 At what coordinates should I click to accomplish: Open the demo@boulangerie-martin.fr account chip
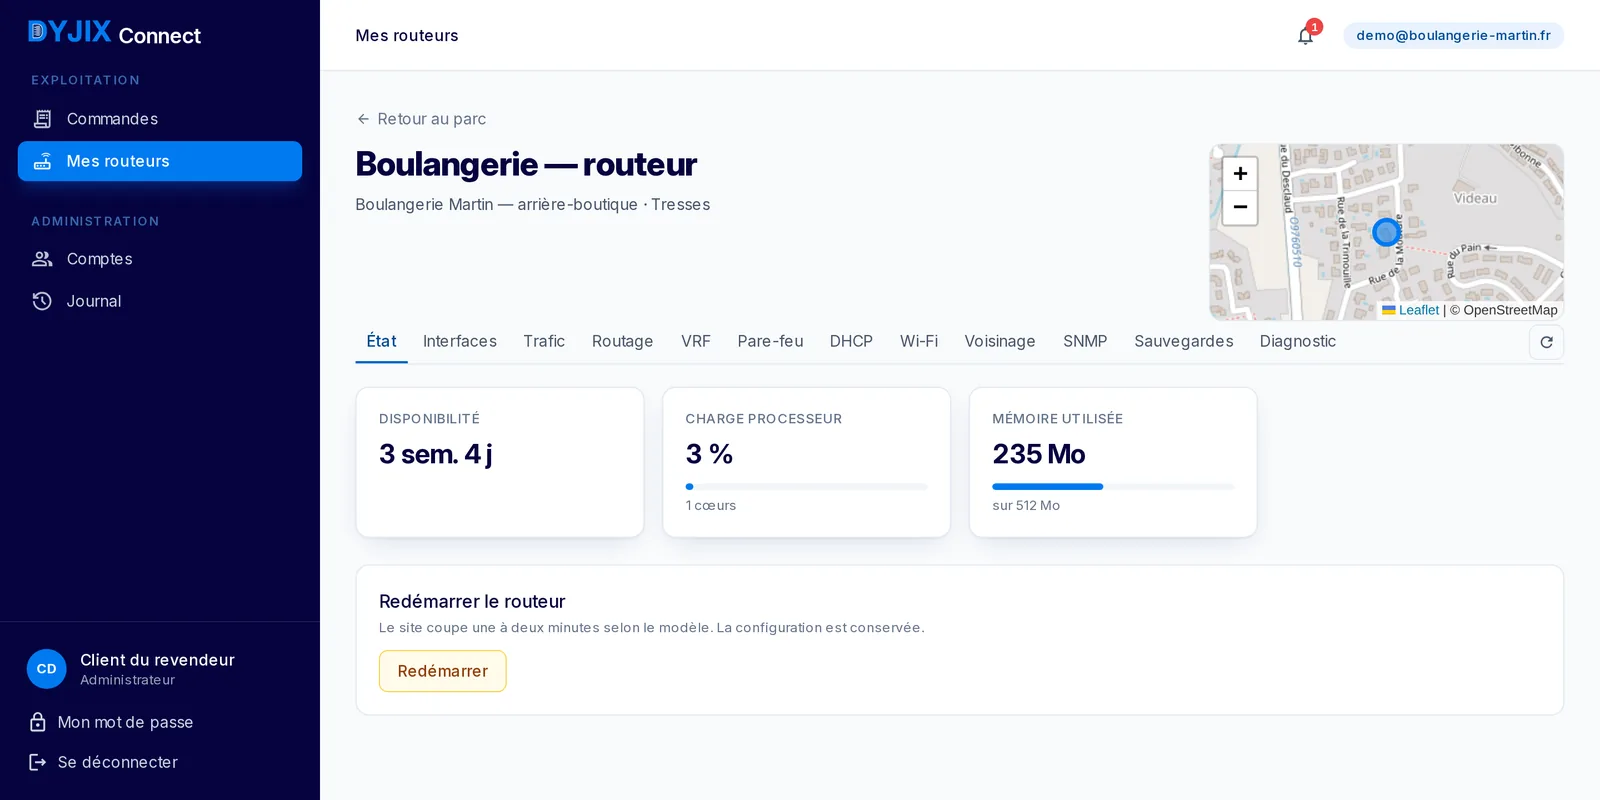pyautogui.click(x=1453, y=35)
